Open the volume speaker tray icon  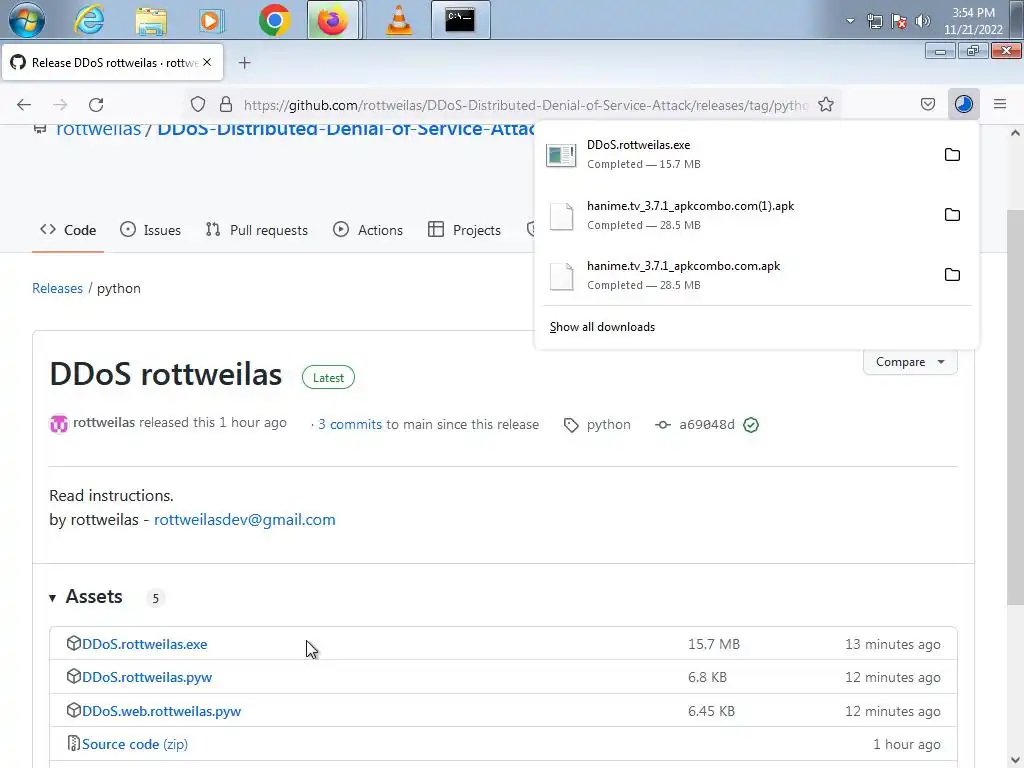pos(923,21)
